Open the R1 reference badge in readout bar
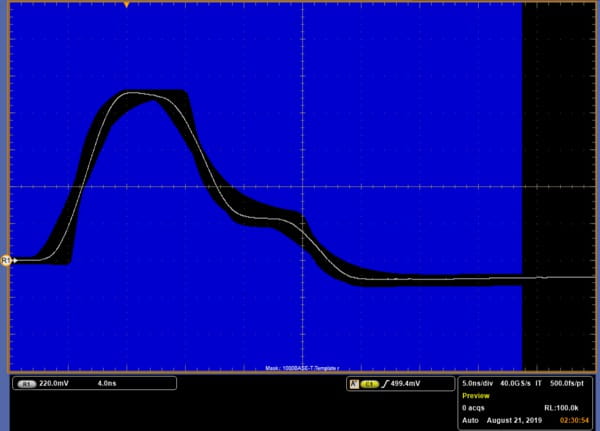This screenshot has width=600, height=431. pos(26,384)
